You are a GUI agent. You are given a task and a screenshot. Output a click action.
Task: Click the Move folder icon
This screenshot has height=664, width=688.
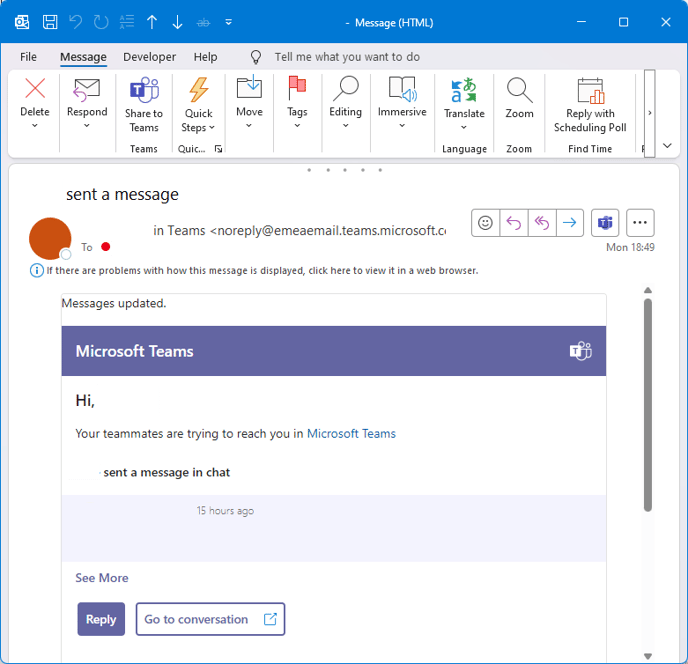click(249, 87)
